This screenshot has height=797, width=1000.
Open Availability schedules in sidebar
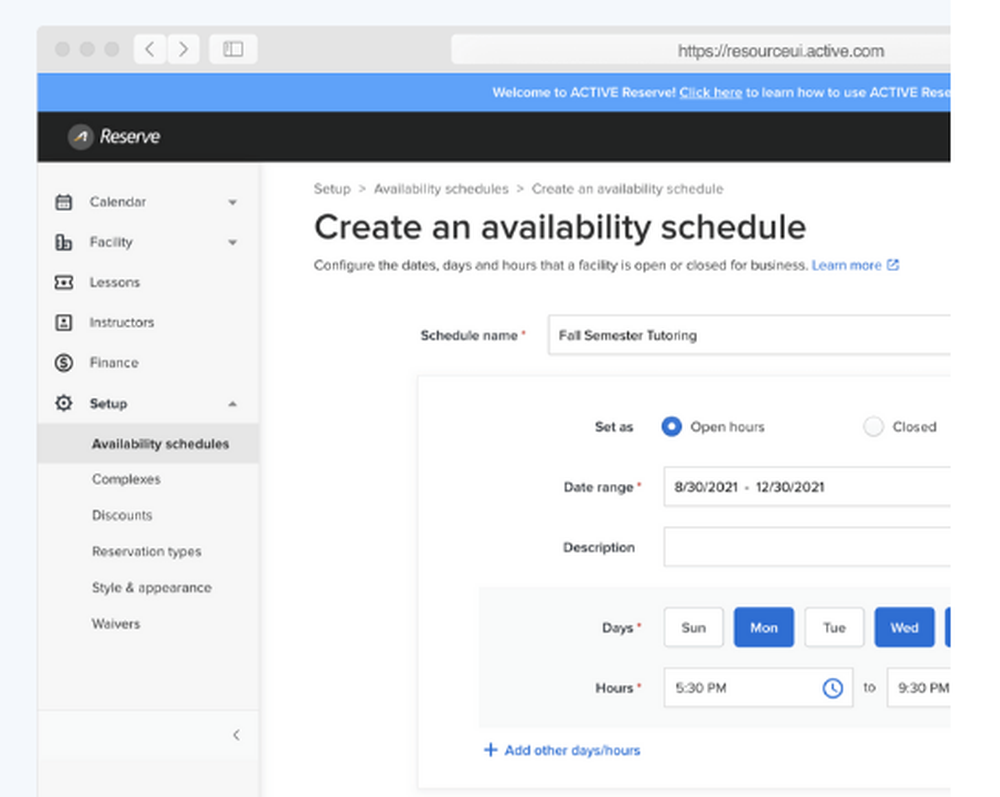(148, 444)
